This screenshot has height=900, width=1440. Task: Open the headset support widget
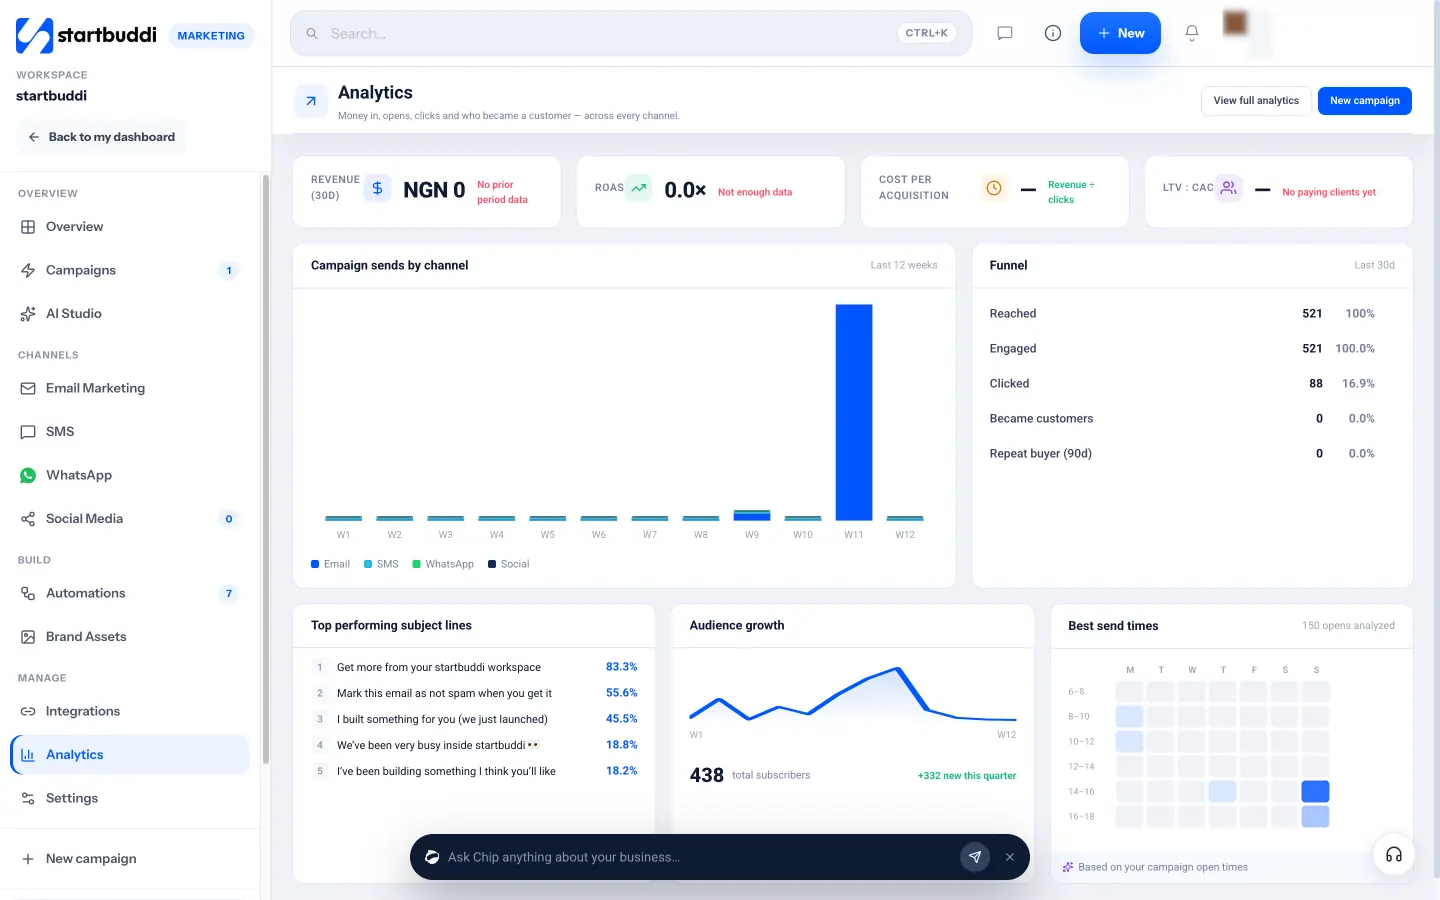[x=1394, y=854]
